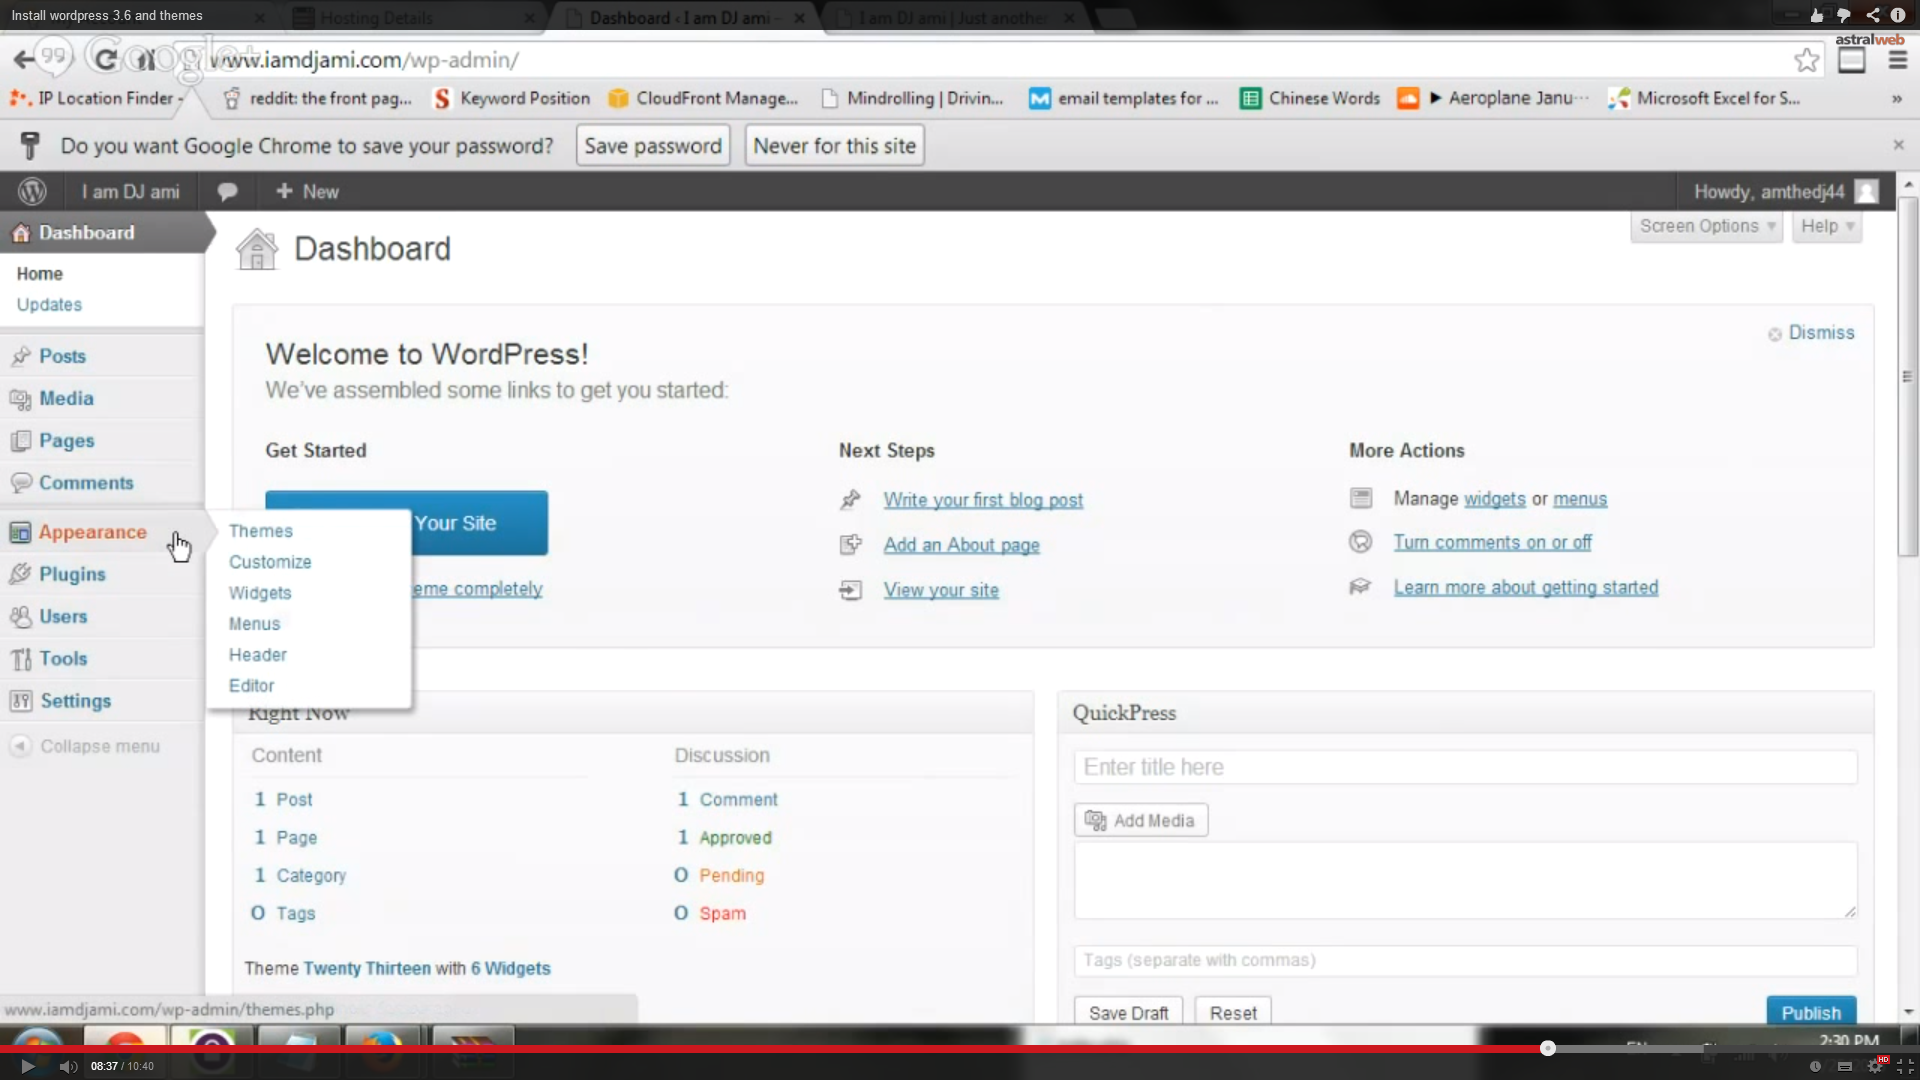Select Header from Appearance flyout

(x=257, y=655)
